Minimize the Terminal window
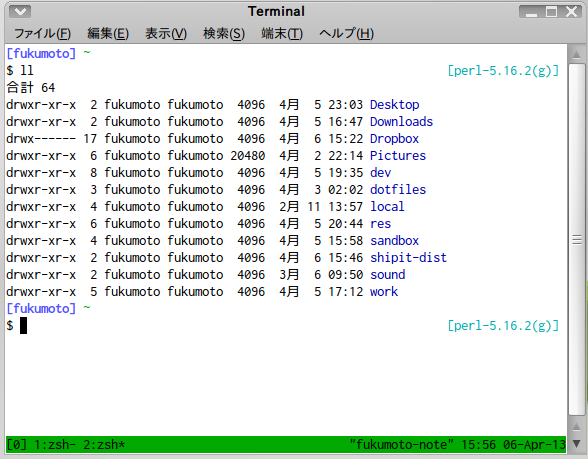 point(531,12)
